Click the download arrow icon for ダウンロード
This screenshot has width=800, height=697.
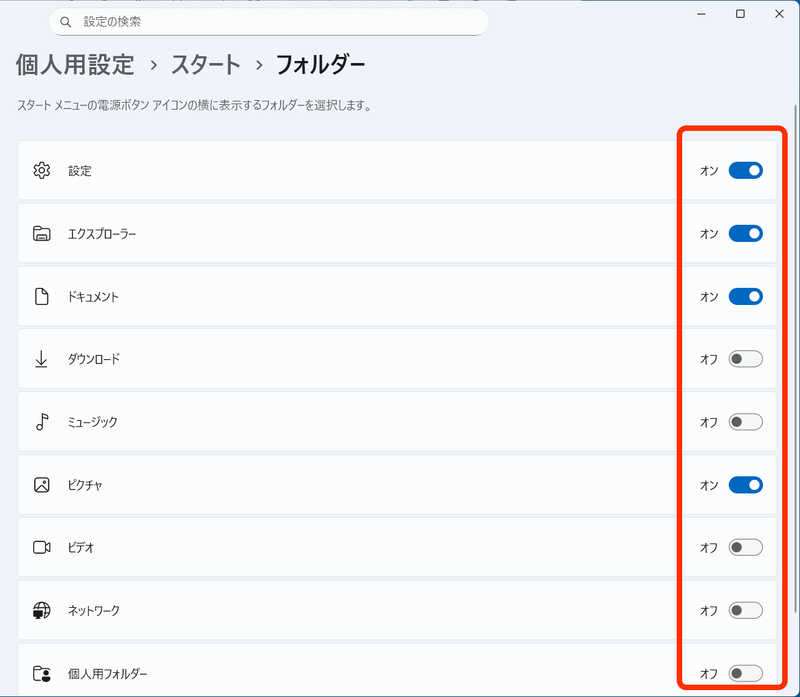[x=41, y=359]
